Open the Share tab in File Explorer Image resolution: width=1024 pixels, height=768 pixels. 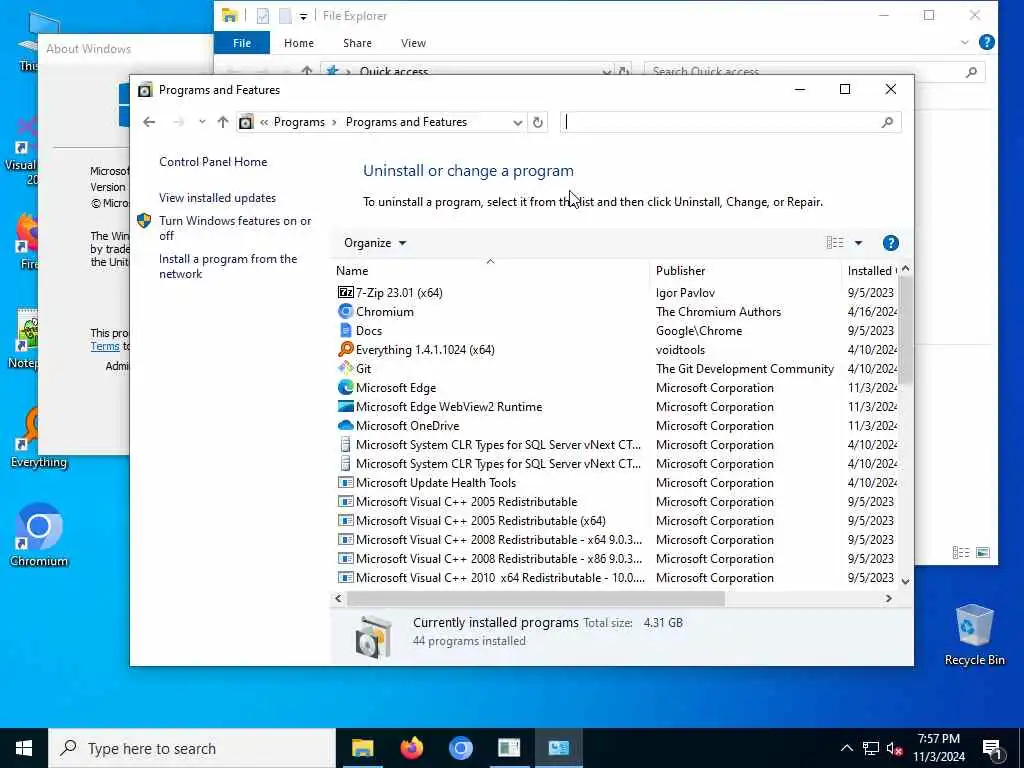click(357, 43)
